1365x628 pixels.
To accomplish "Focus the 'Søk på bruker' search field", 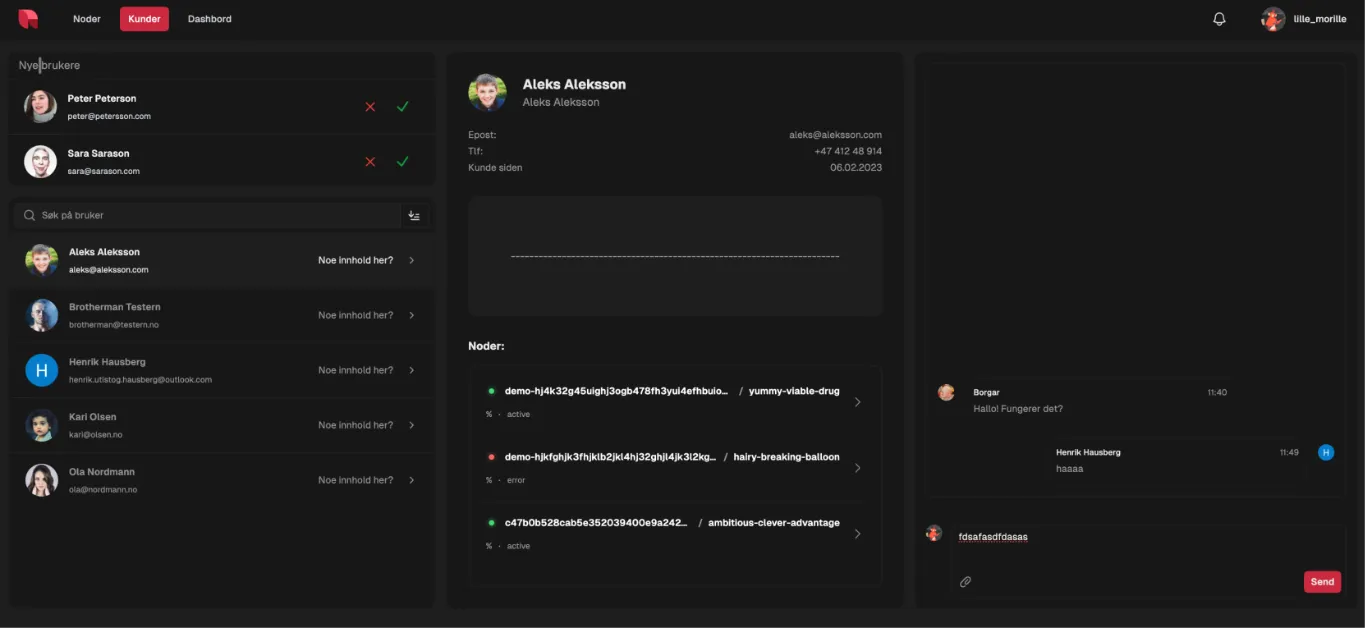I will coord(208,215).
